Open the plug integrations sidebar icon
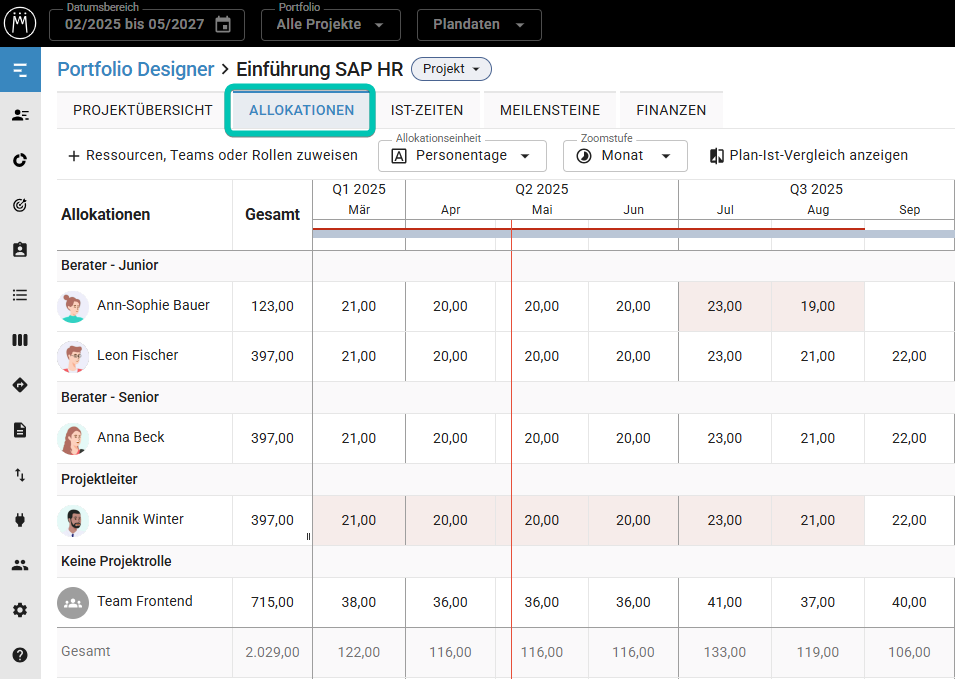Image resolution: width=955 pixels, height=679 pixels. [20, 519]
